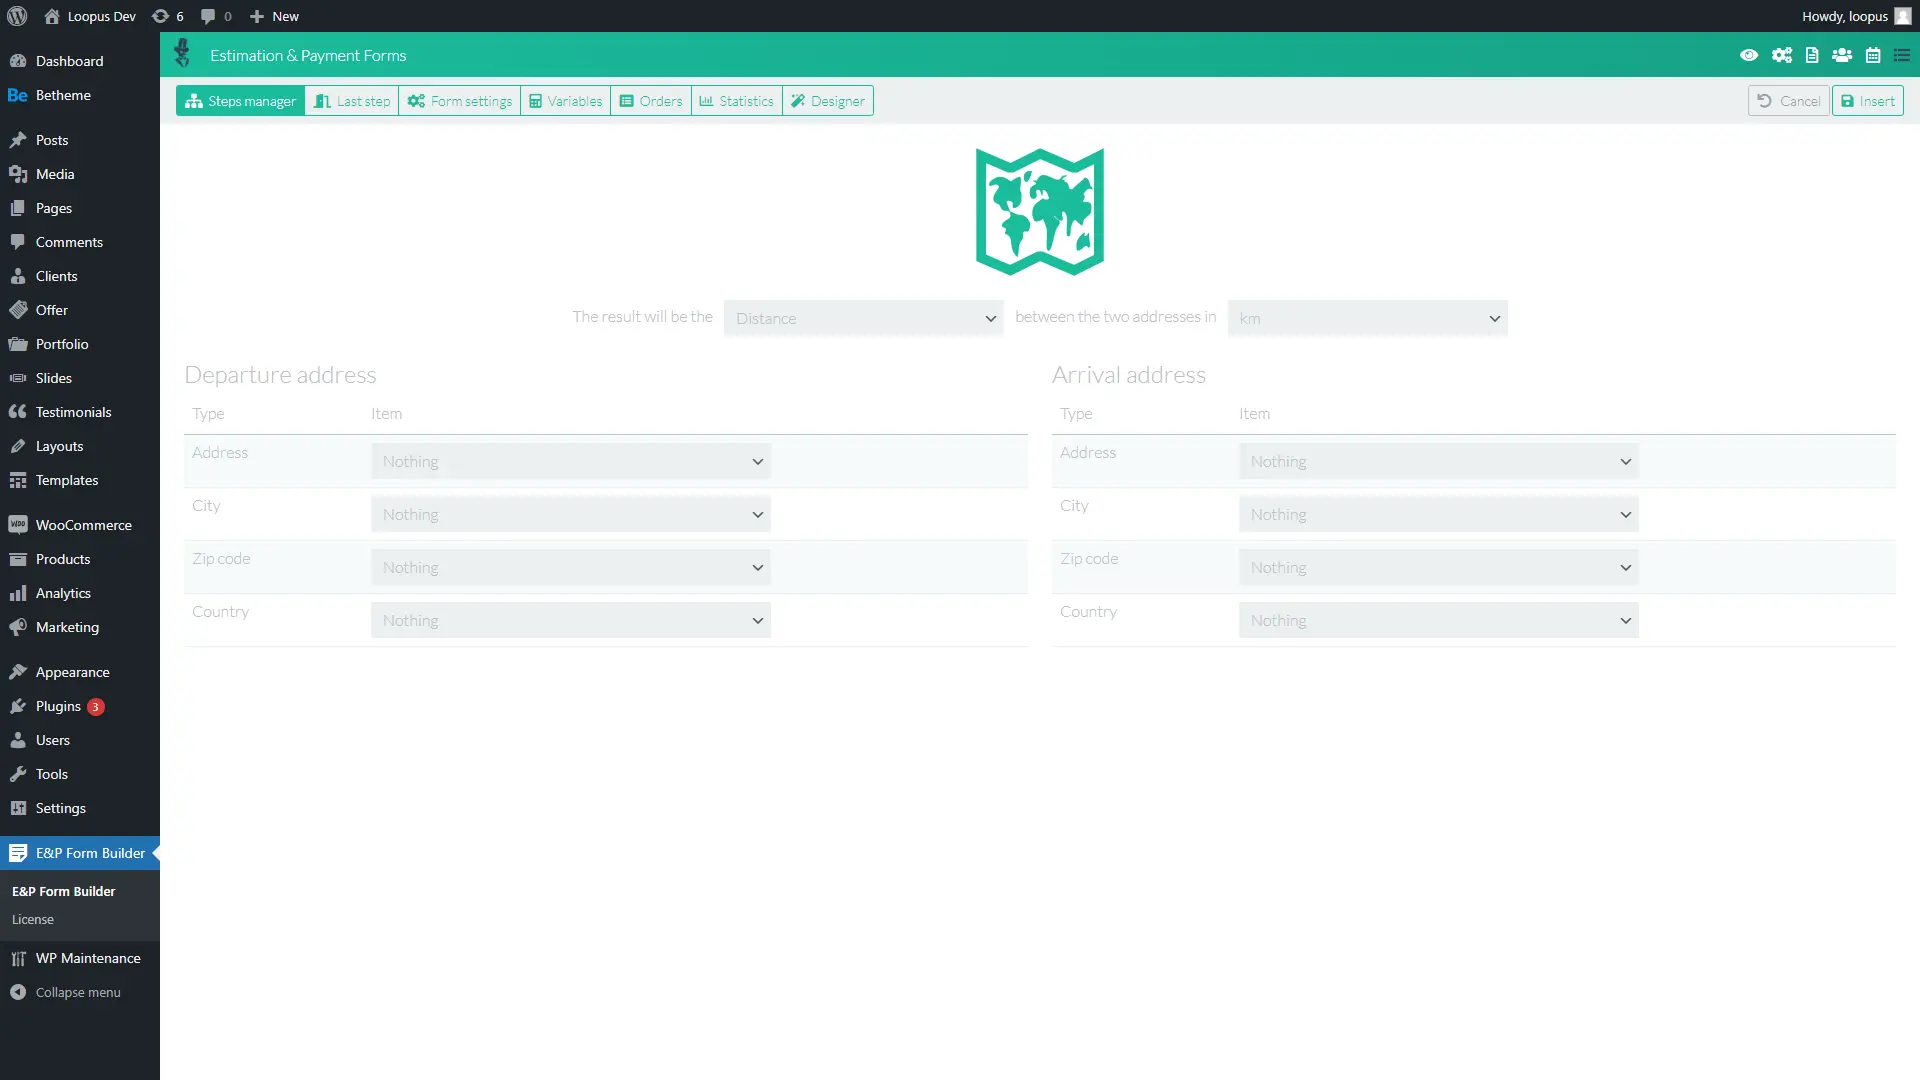Collapse the admin sidebar menu
The height and width of the screenshot is (1080, 1920).
(x=67, y=992)
